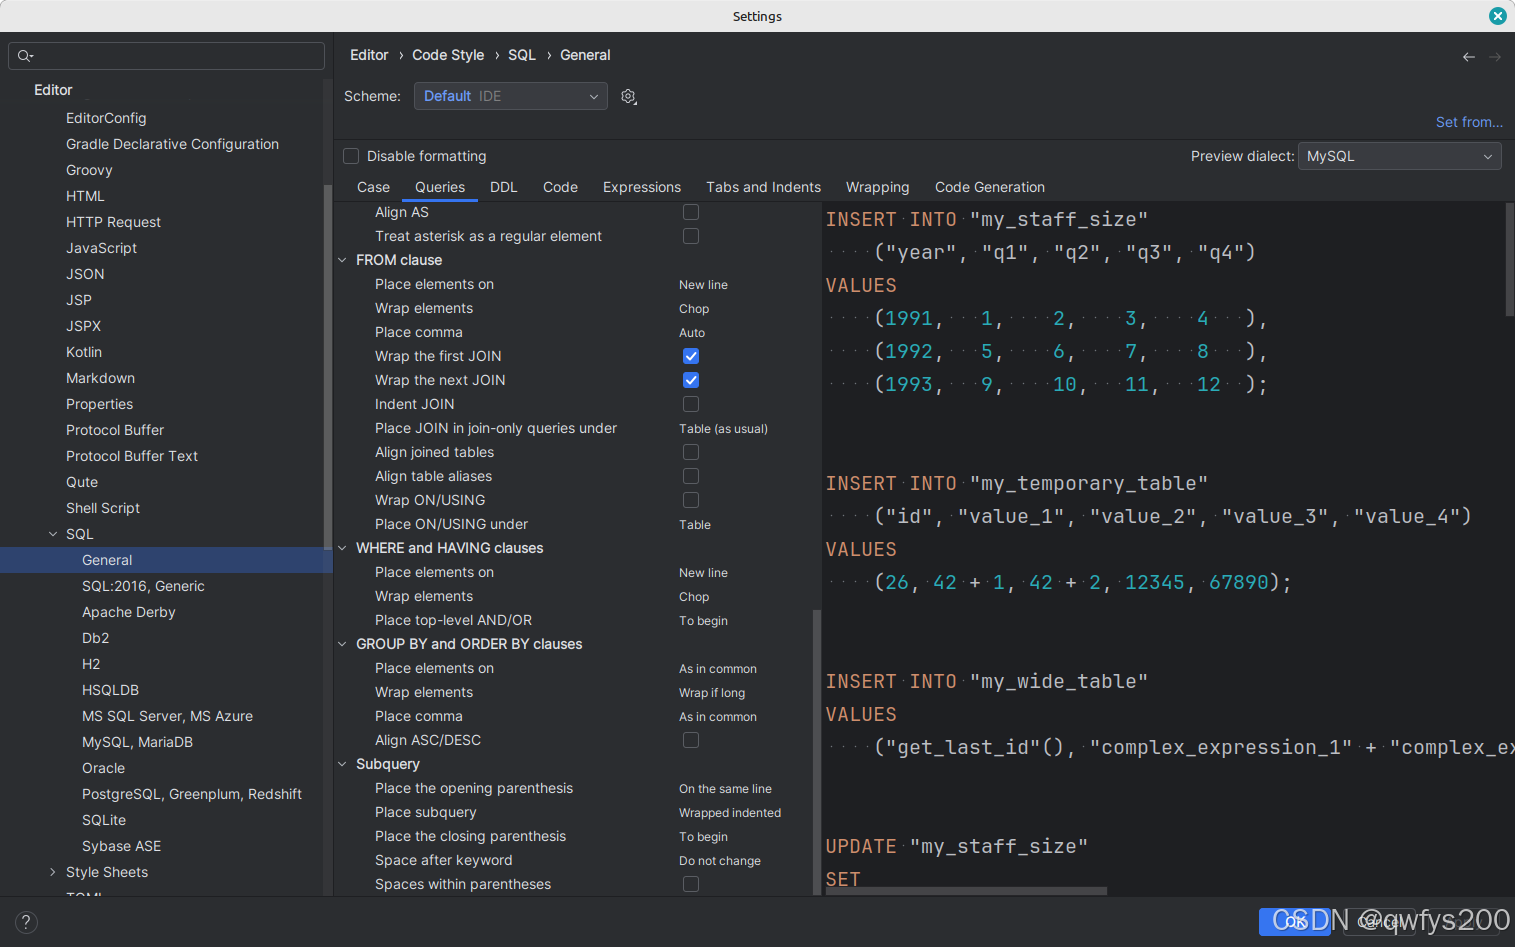The image size is (1515, 947).
Task: Open the Wrapping tab
Action: 877,187
